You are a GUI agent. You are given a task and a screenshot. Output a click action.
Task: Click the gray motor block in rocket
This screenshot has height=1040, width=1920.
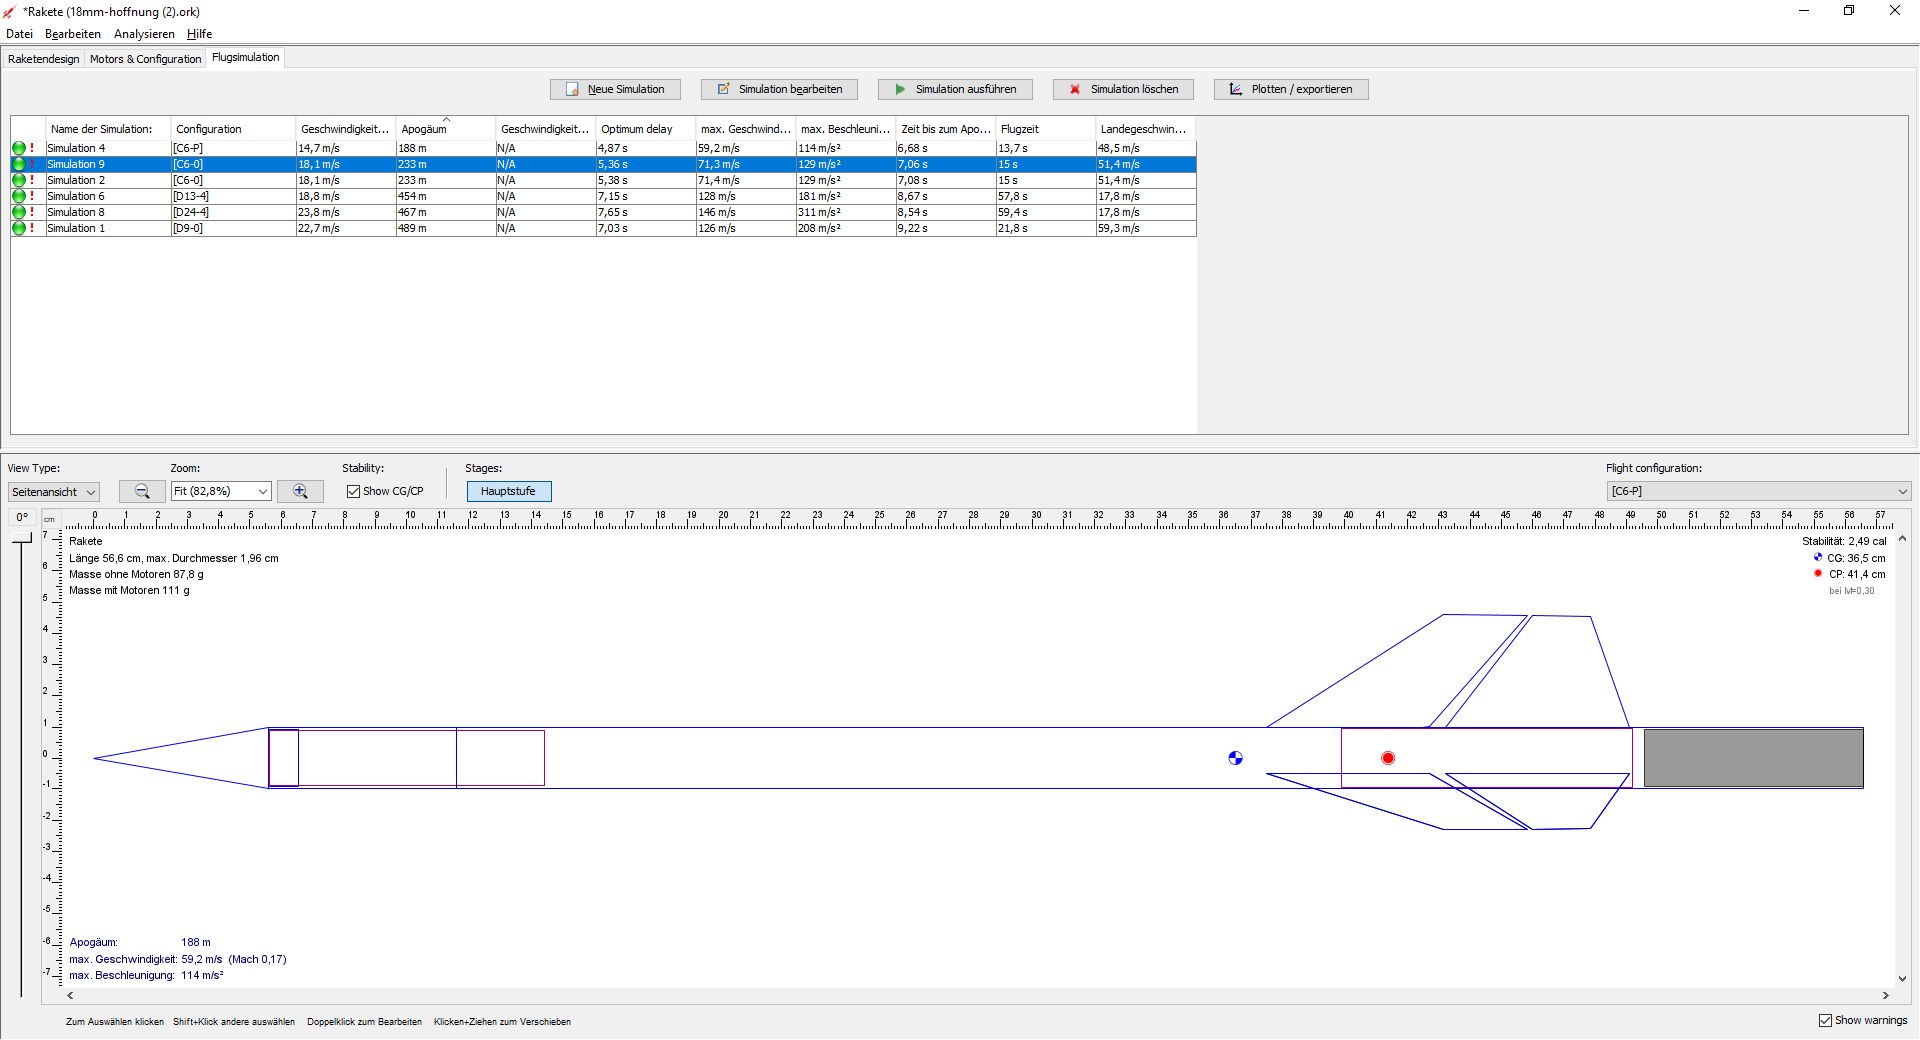tap(1753, 758)
